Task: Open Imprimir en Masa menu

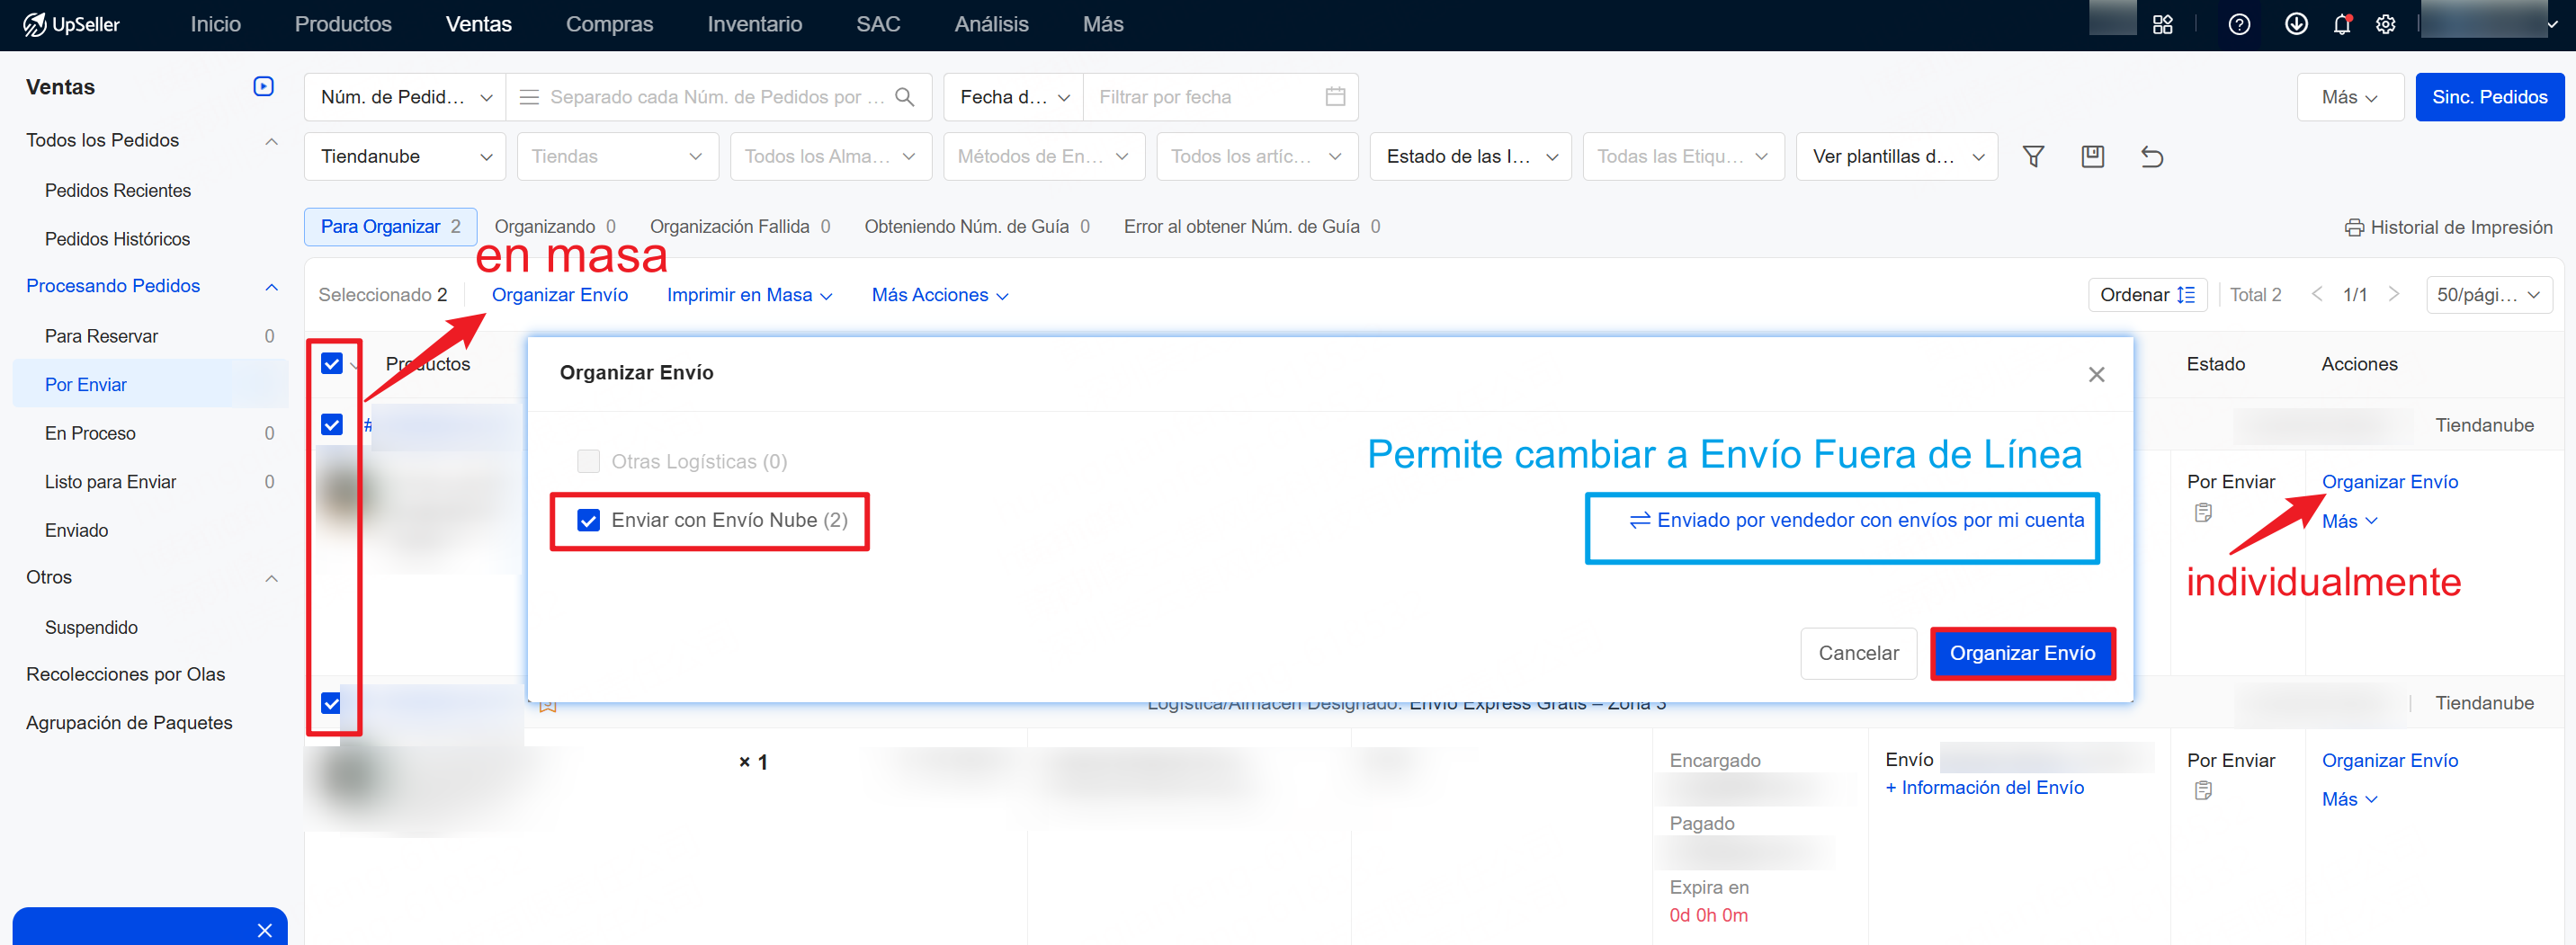Action: click(749, 295)
